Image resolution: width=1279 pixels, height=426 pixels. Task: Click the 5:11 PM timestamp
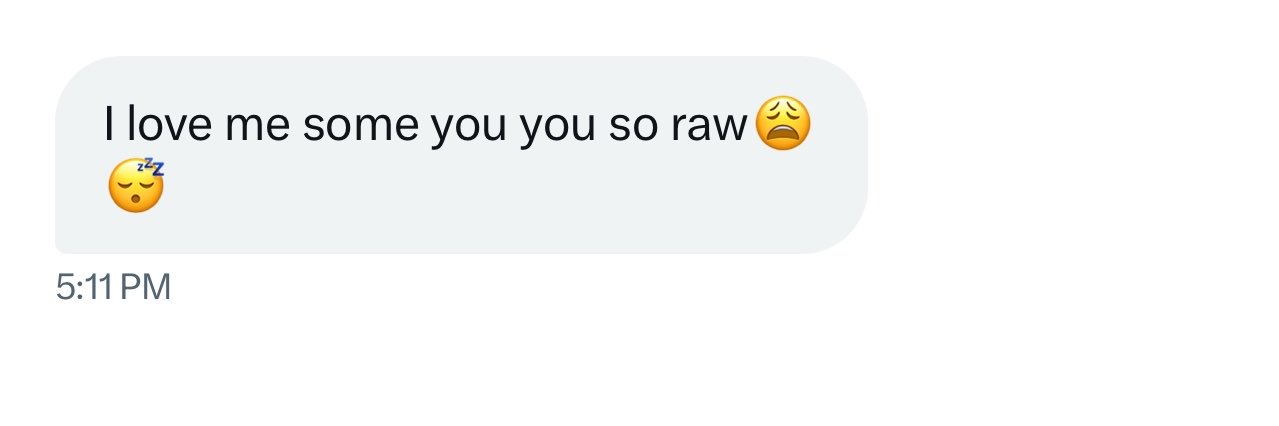pos(114,288)
